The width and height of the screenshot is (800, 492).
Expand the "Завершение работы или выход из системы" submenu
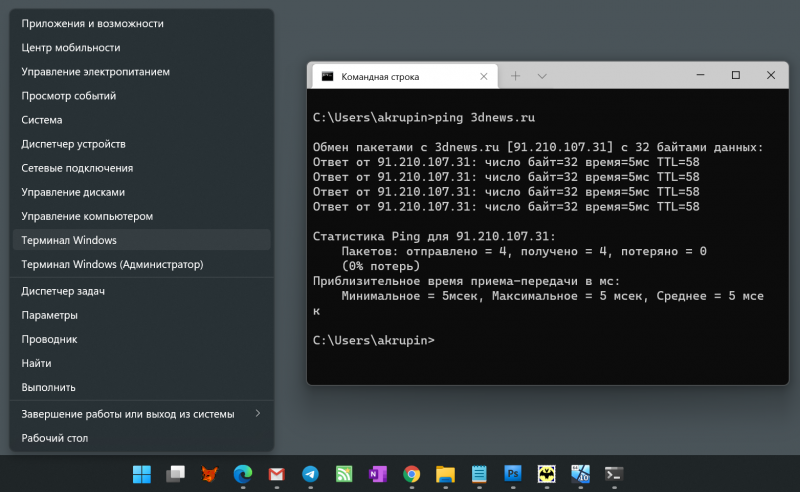click(x=258, y=413)
